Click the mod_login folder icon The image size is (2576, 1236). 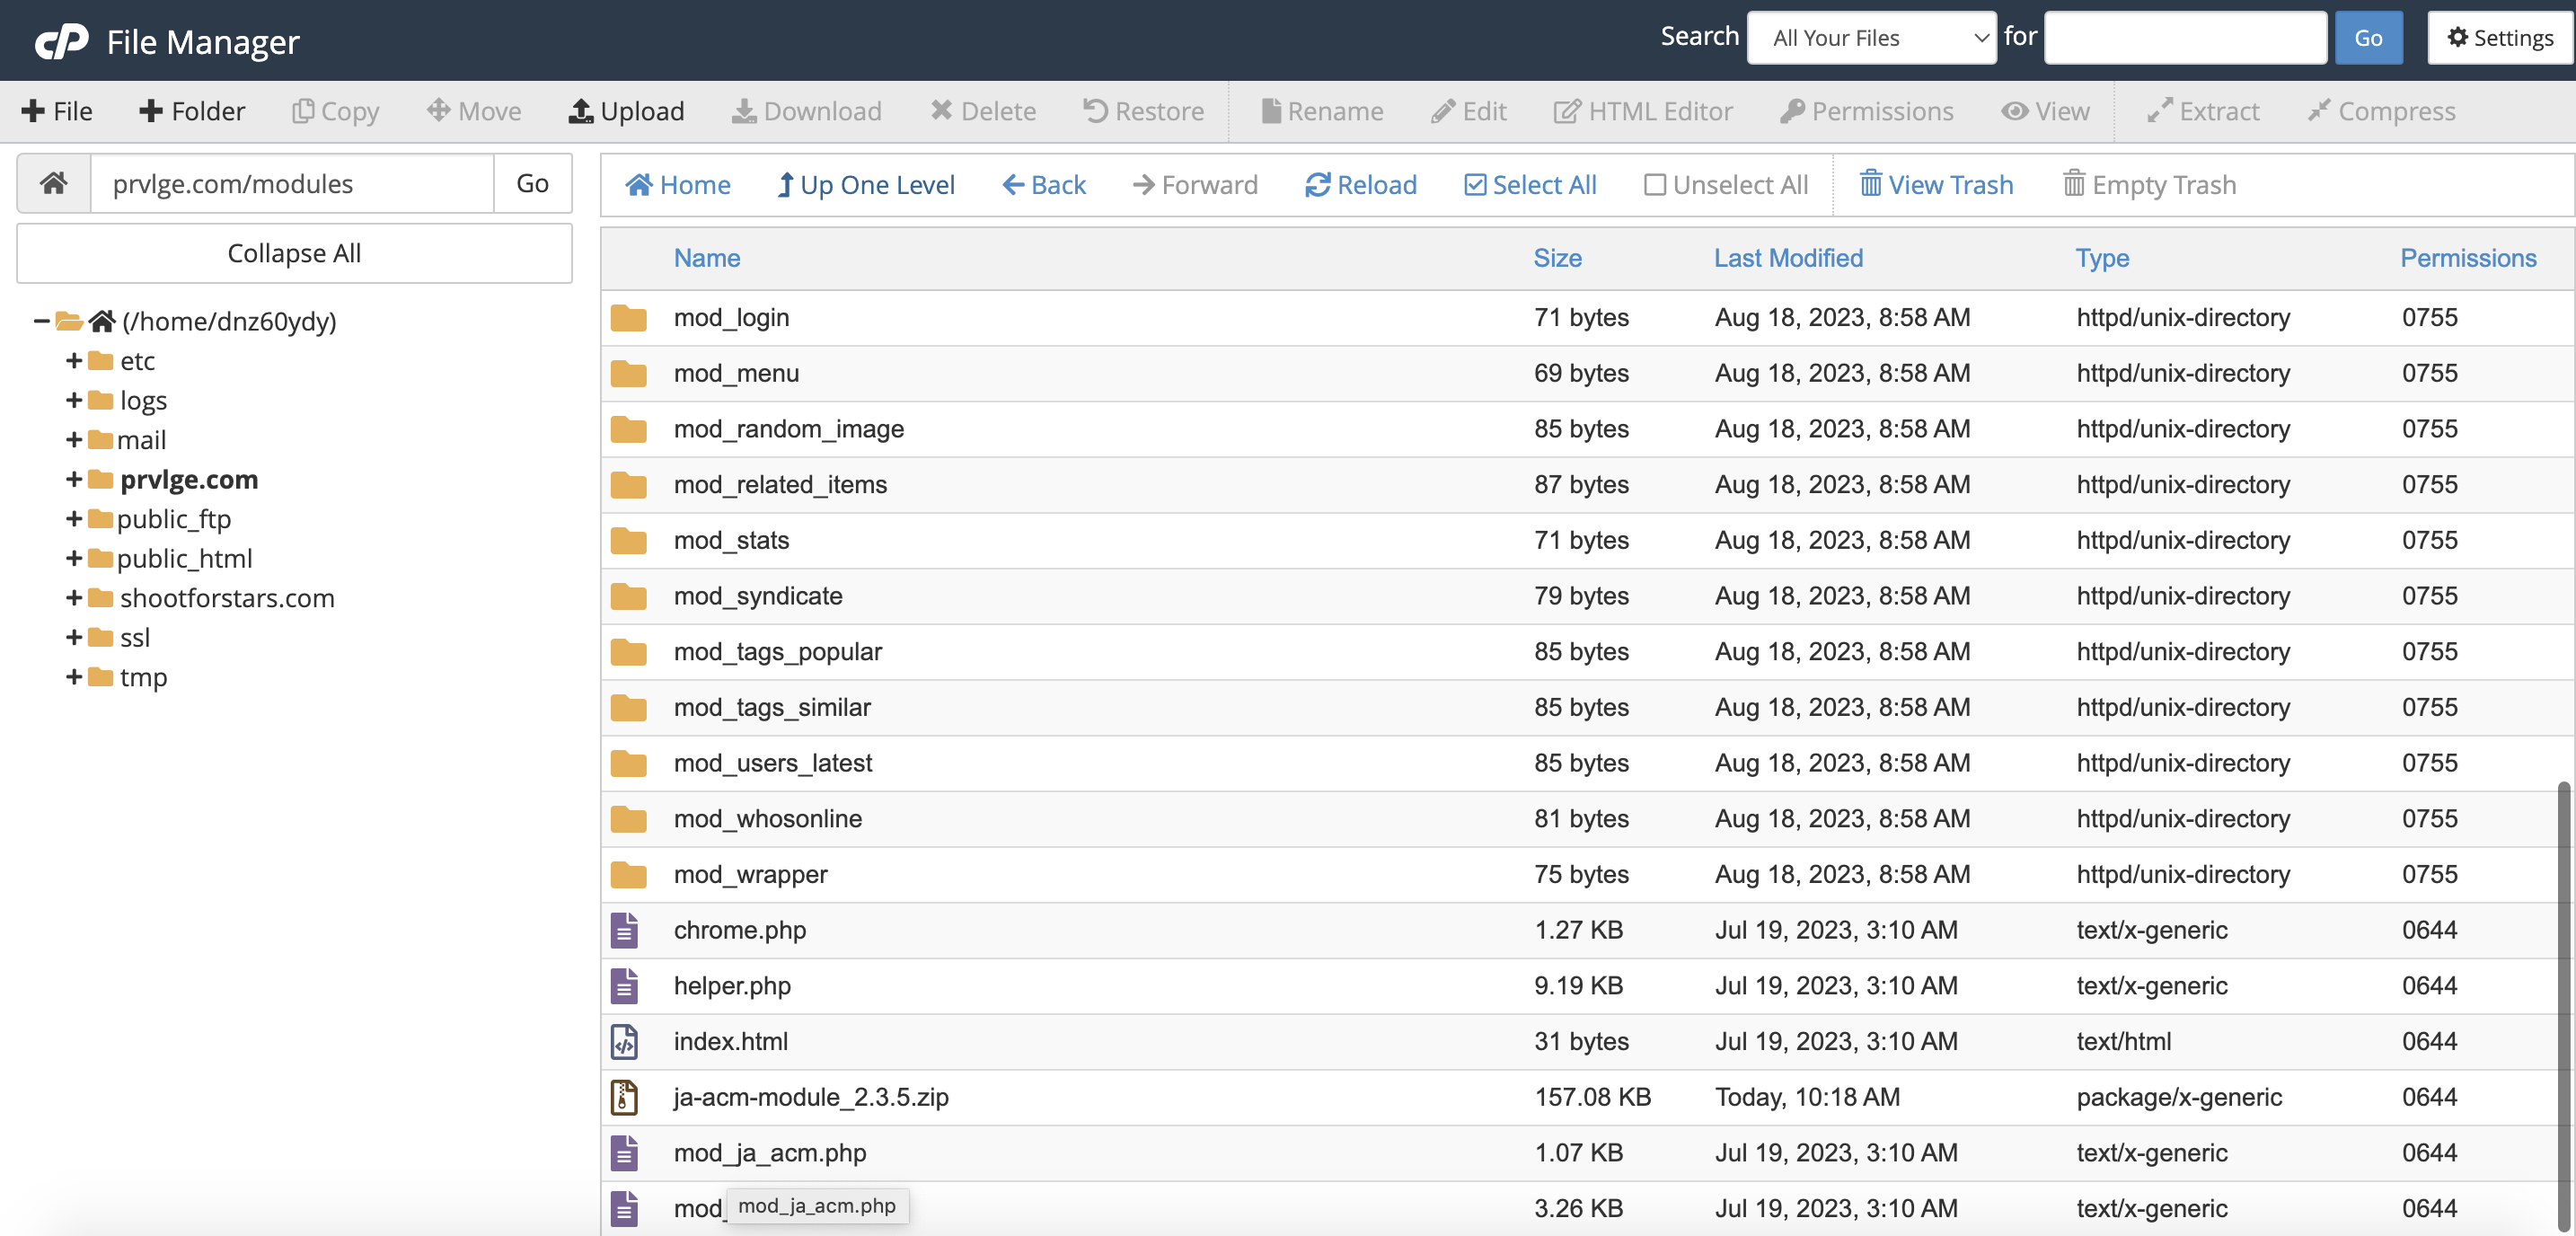click(628, 318)
